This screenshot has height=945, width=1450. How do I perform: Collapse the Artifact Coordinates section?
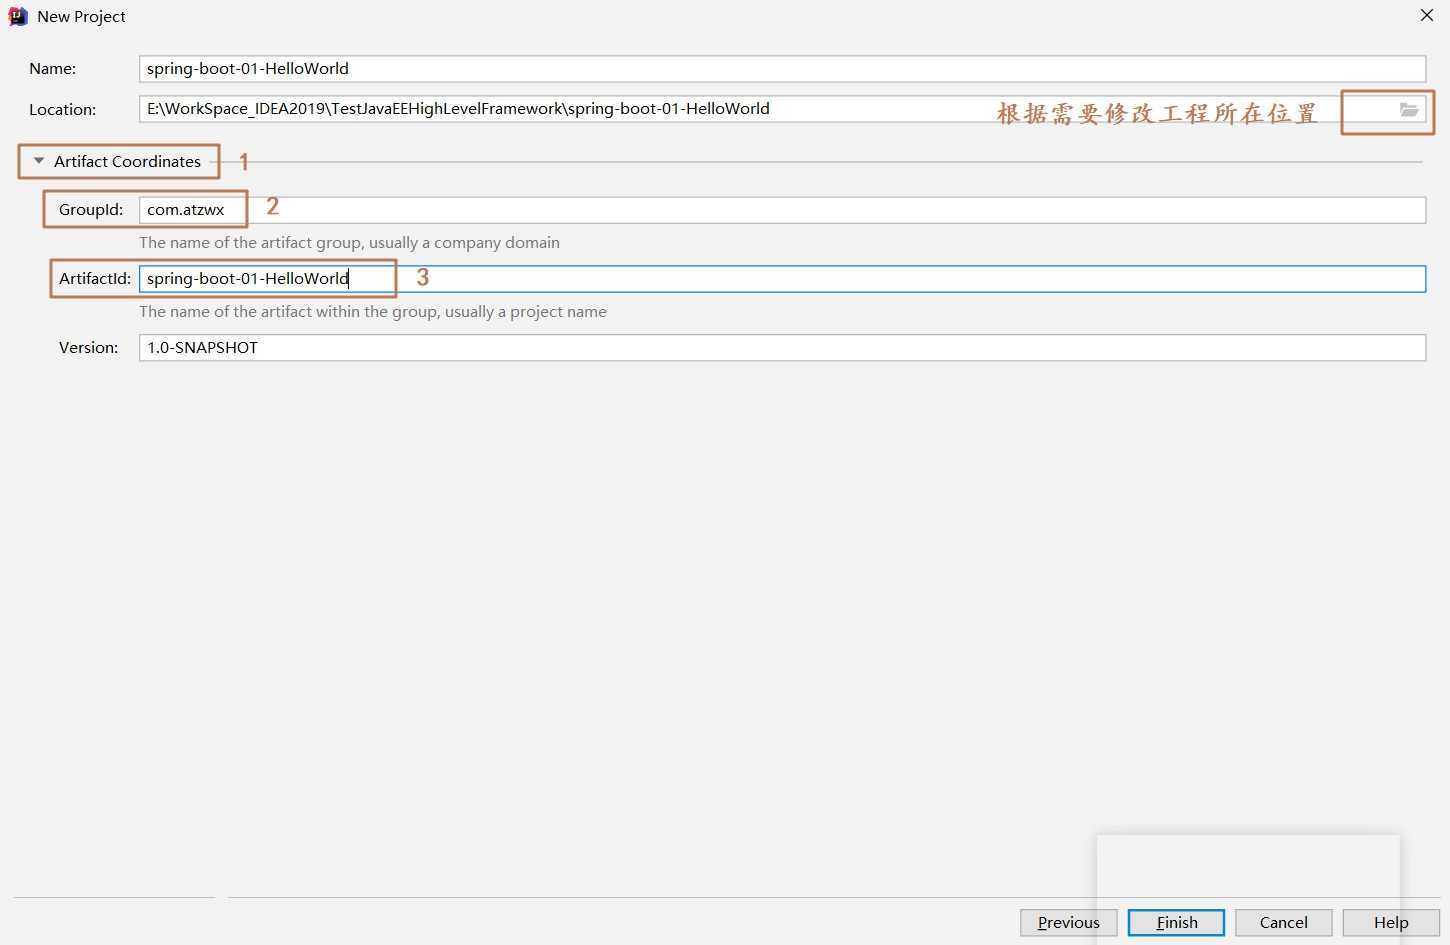(x=39, y=161)
